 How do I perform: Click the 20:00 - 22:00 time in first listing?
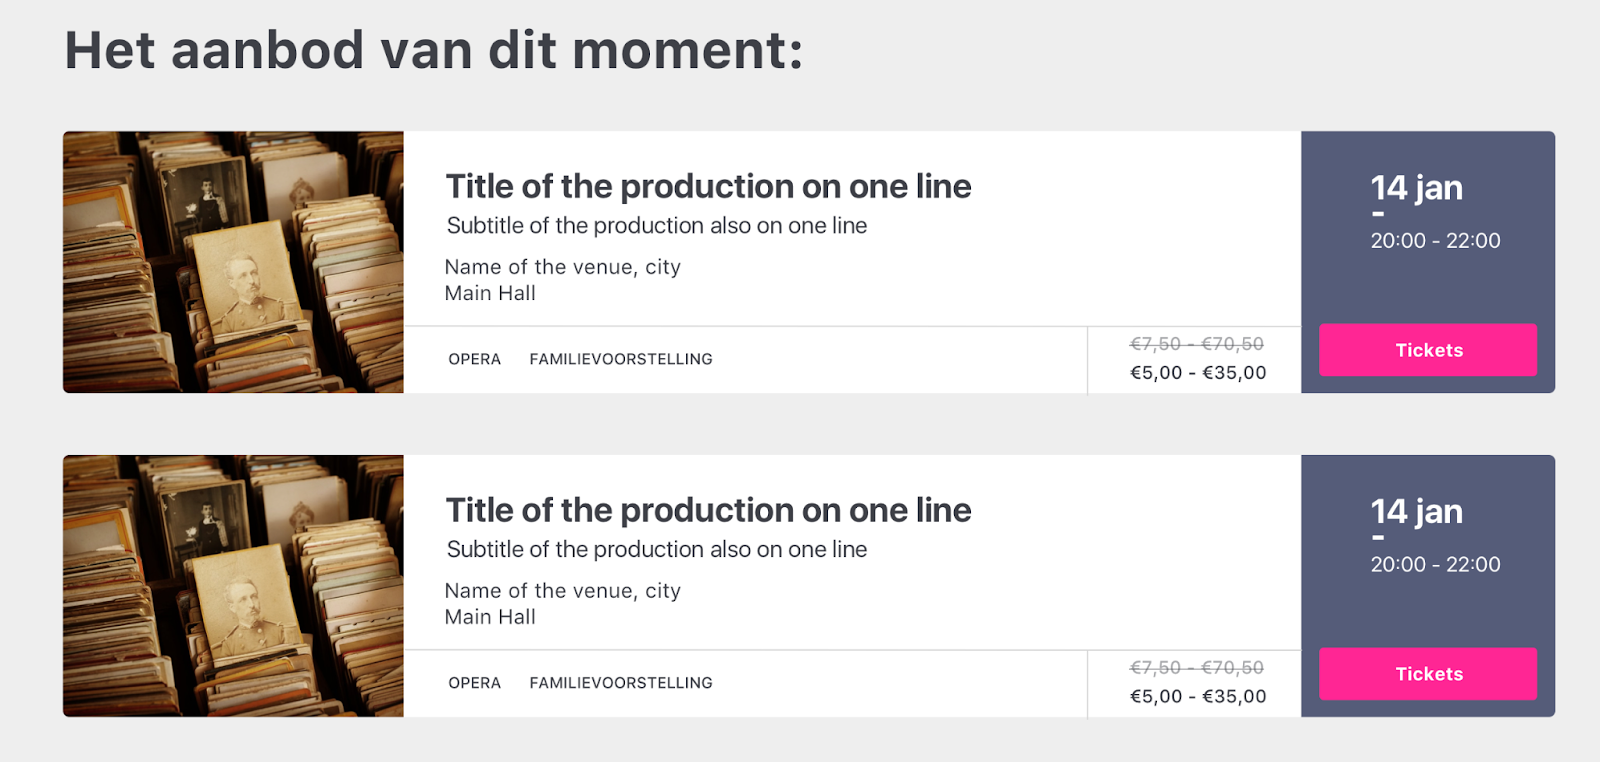[x=1435, y=241]
